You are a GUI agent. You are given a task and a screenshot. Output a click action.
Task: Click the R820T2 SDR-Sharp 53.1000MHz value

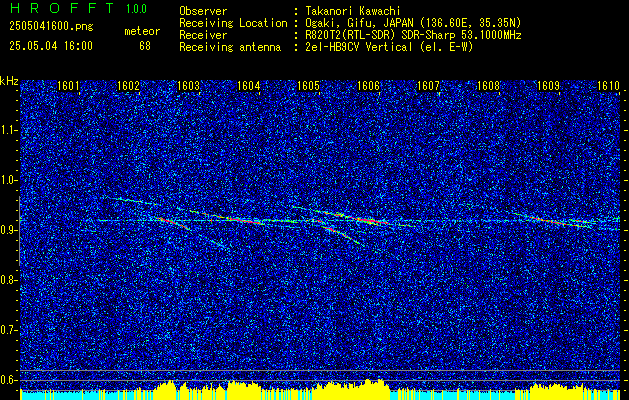pyautogui.click(x=414, y=35)
